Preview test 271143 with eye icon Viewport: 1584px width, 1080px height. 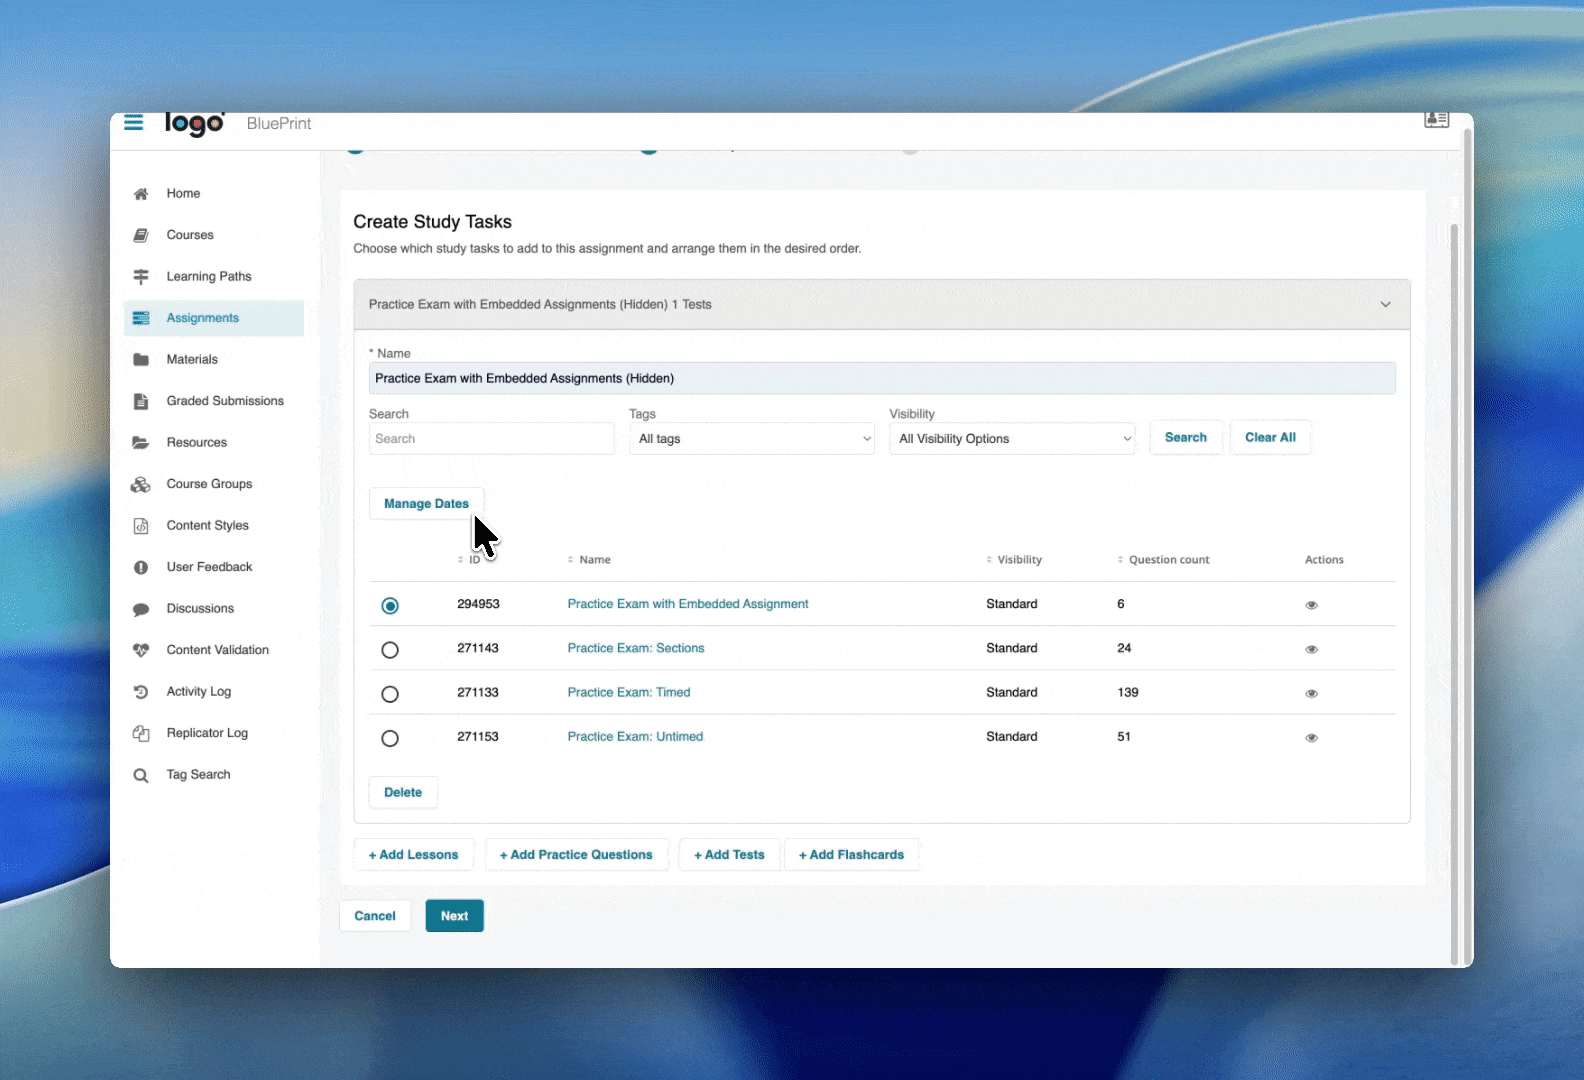1312,649
